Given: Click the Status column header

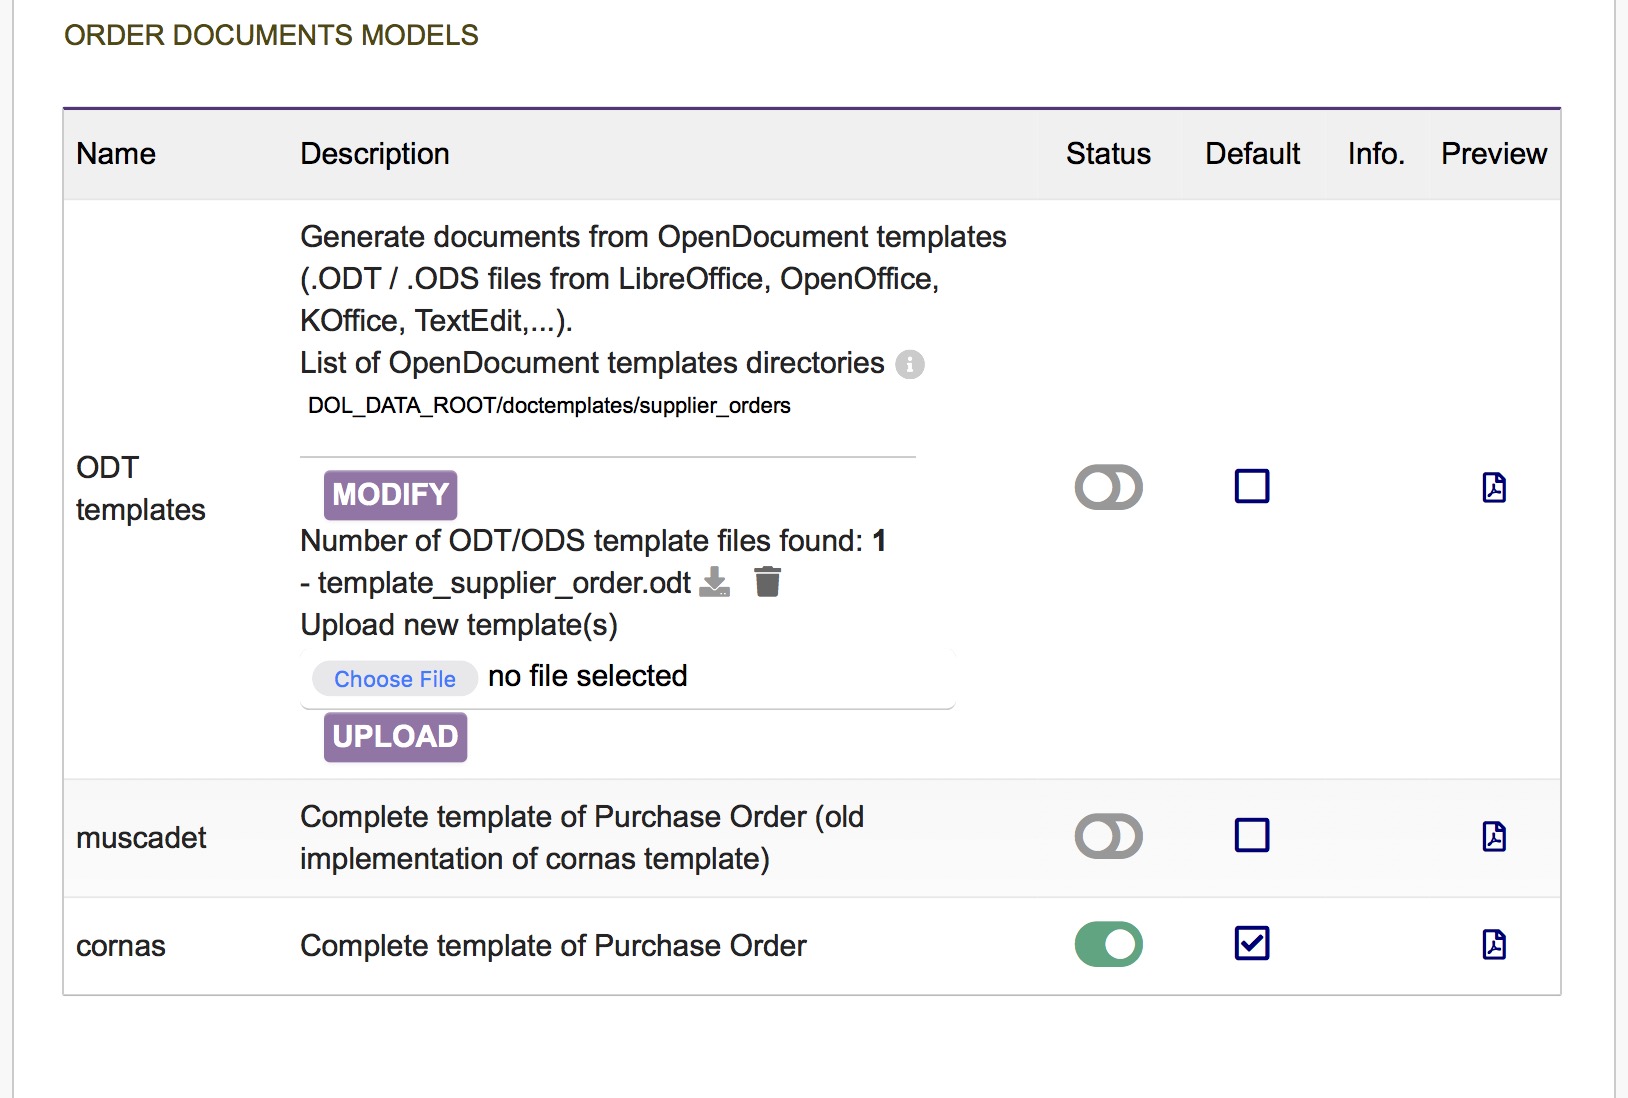Looking at the screenshot, I should point(1108,154).
